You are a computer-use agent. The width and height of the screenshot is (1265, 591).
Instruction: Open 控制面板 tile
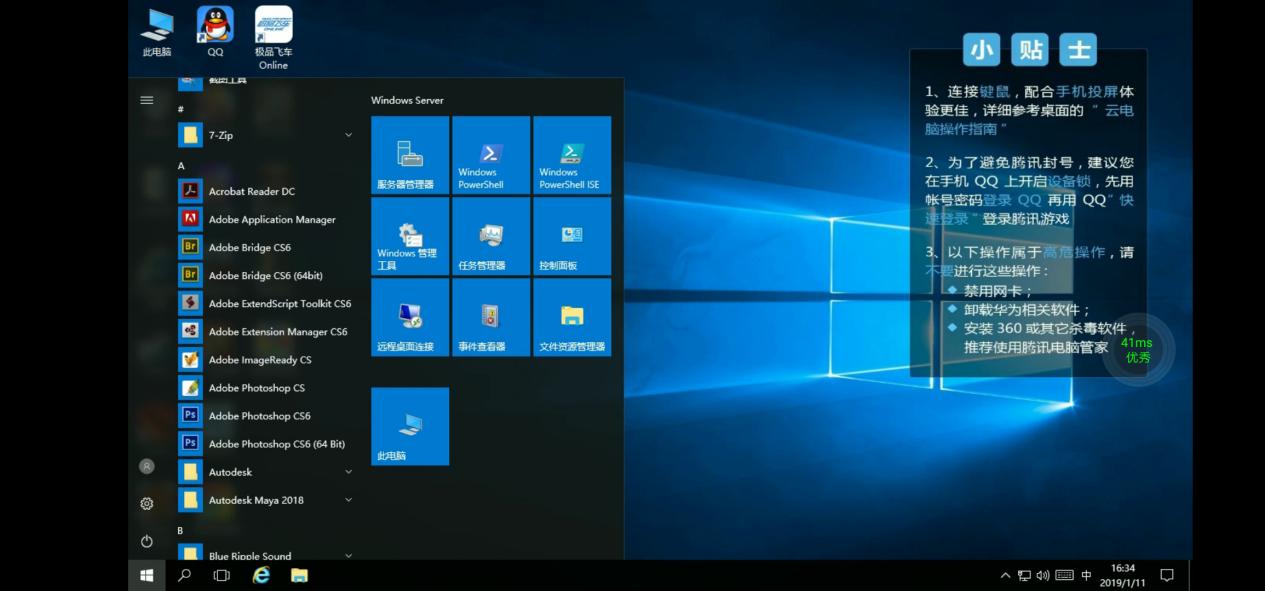(x=572, y=236)
